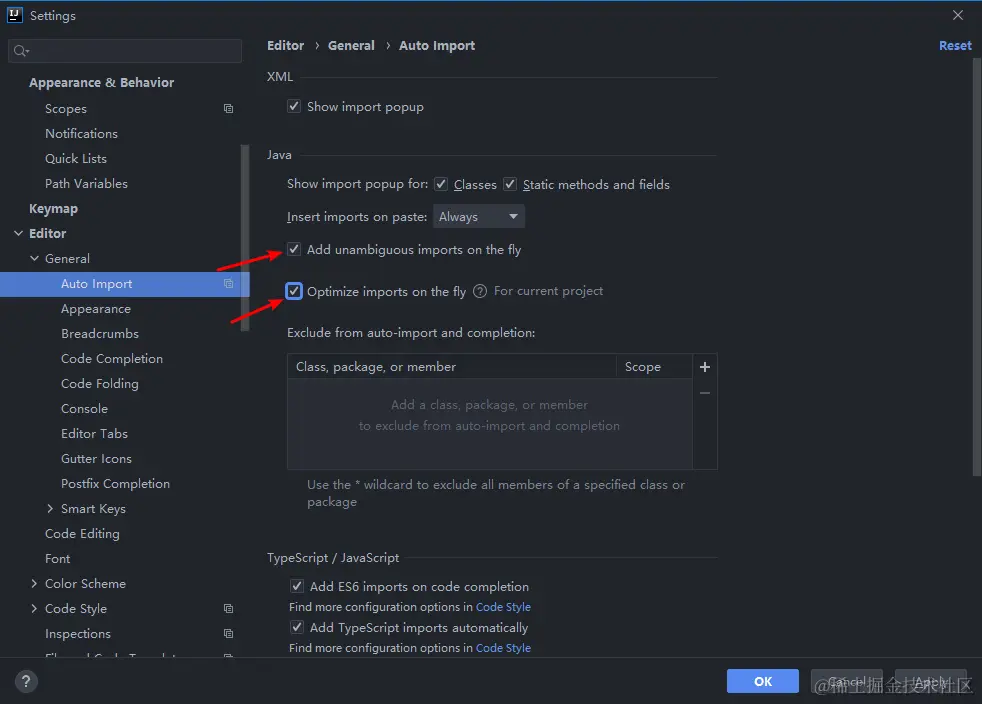The width and height of the screenshot is (982, 704).
Task: Collapse the General tree node
Action: coord(34,259)
